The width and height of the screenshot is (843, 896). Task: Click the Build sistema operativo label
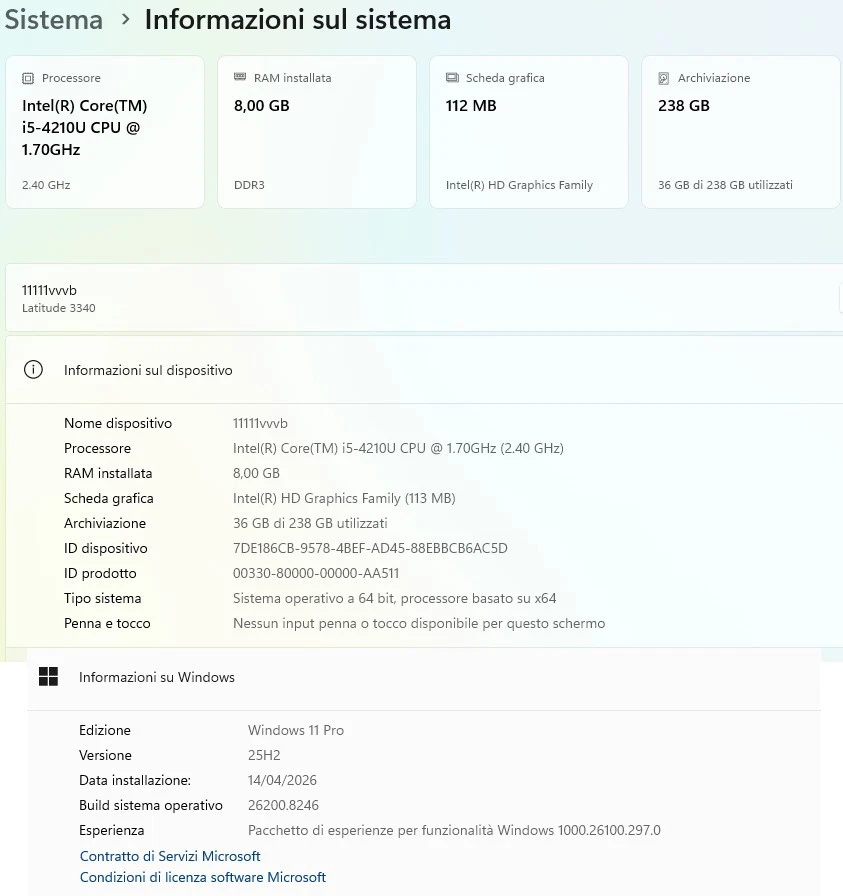point(151,806)
